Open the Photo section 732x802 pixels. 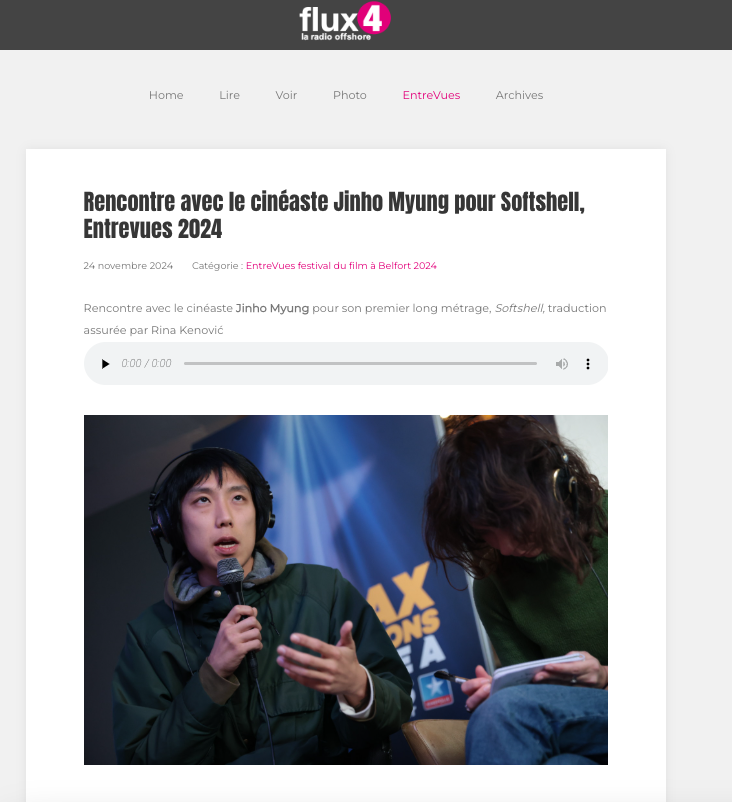(x=350, y=95)
